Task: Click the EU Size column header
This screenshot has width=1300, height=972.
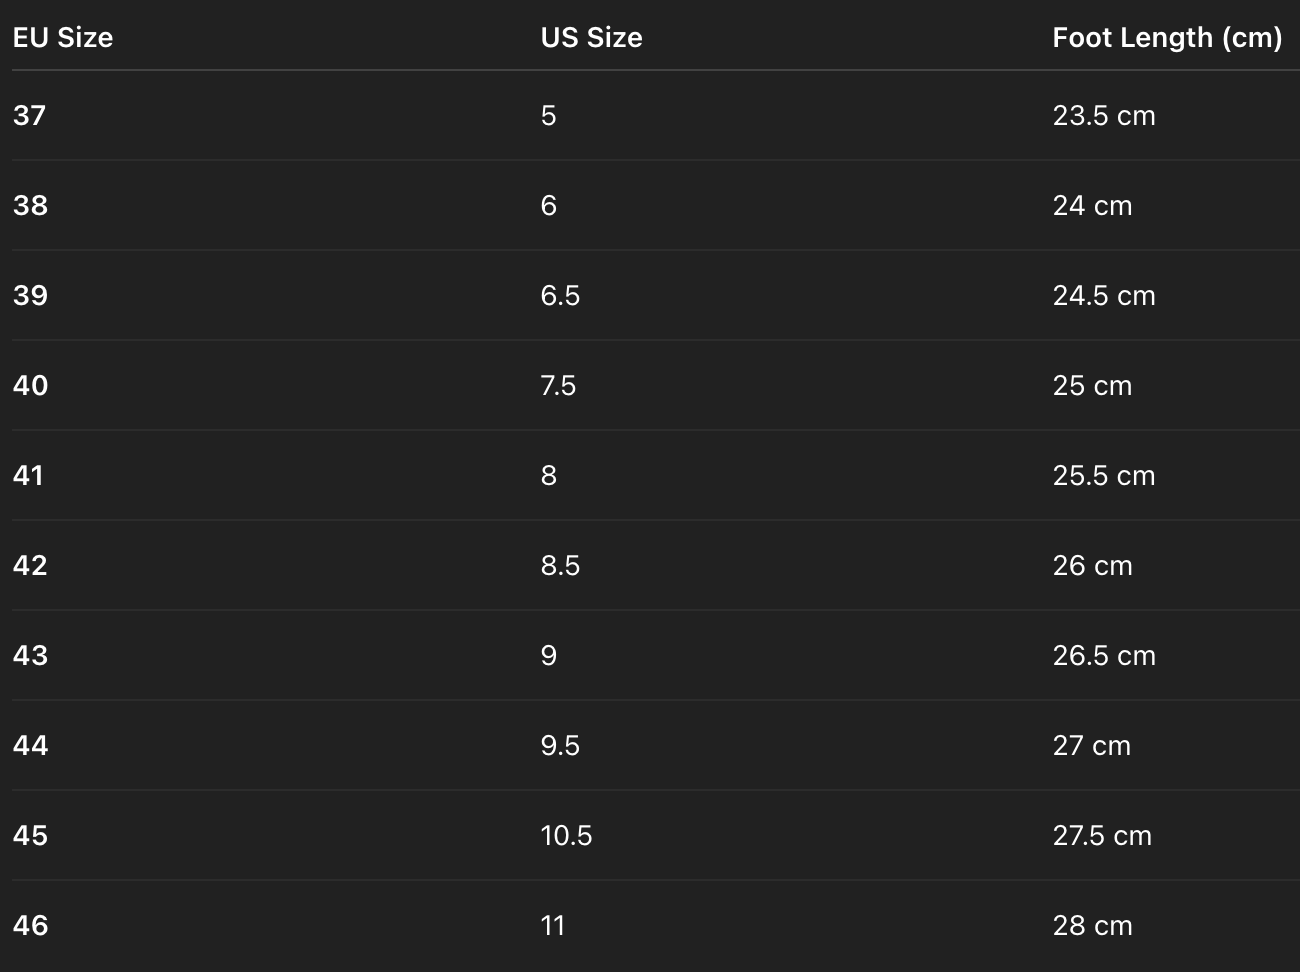Action: [x=62, y=38]
